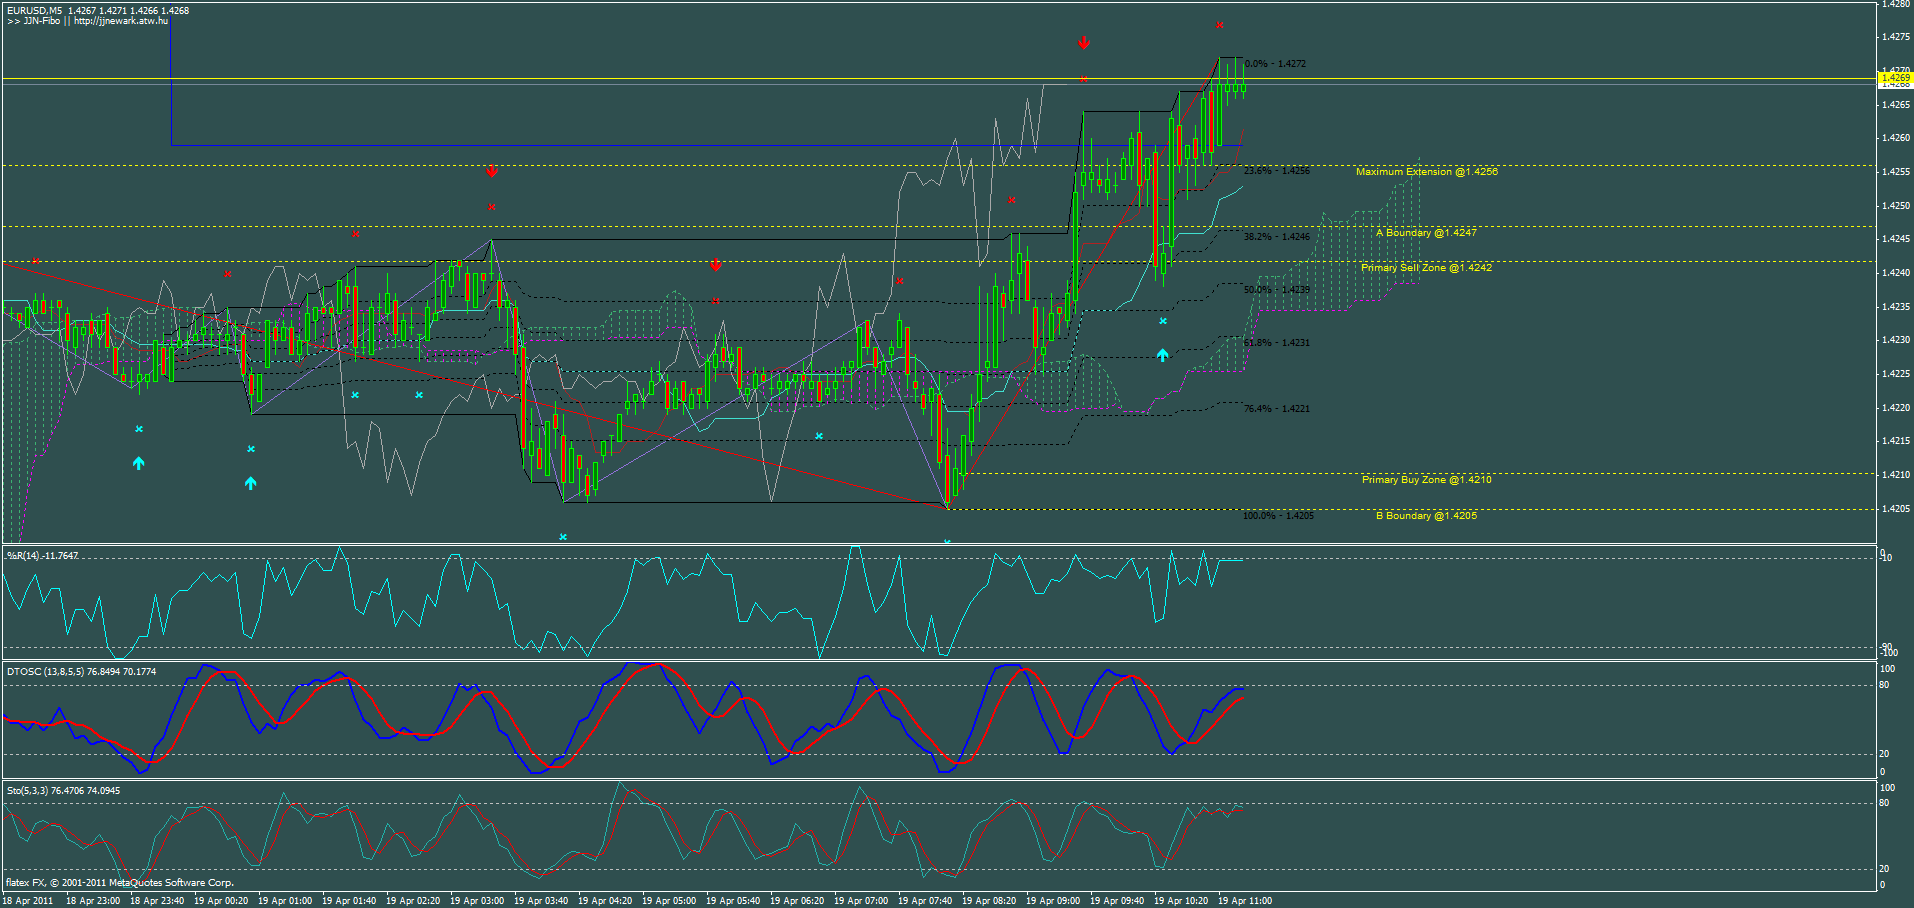Select the cyan X marker below the 04:20 candles
Image resolution: width=1914 pixels, height=908 pixels.
pyautogui.click(x=564, y=535)
